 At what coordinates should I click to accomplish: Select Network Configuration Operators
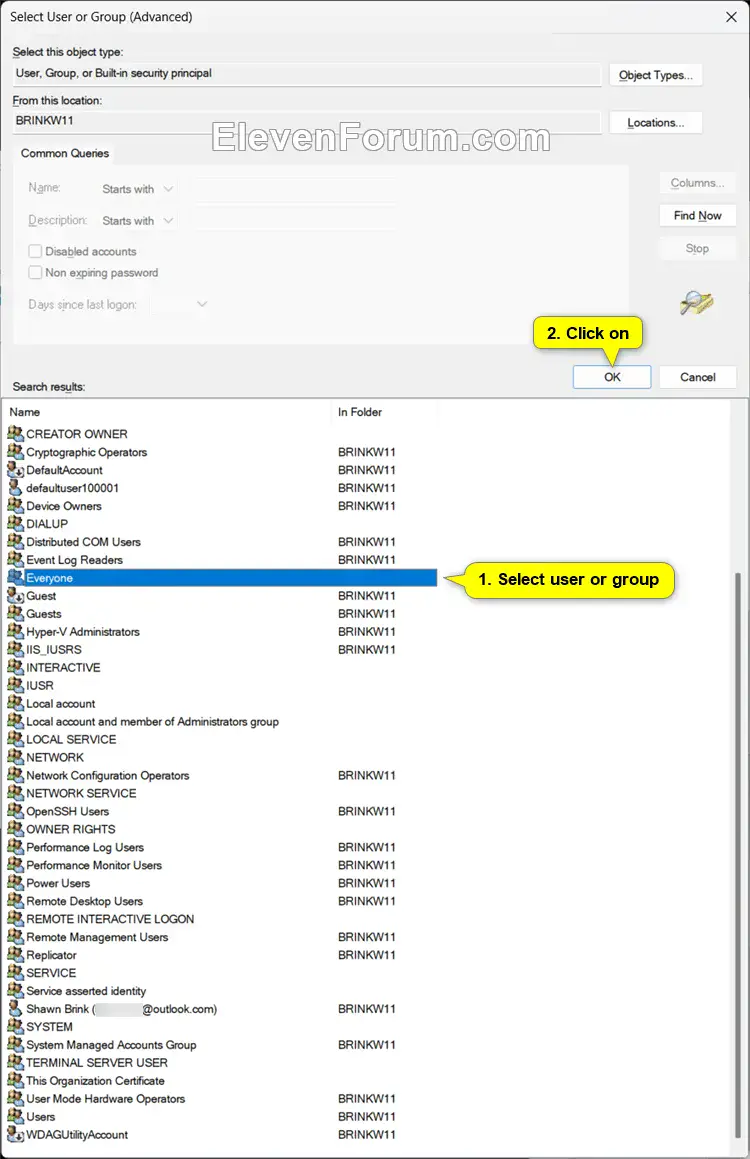pos(108,775)
